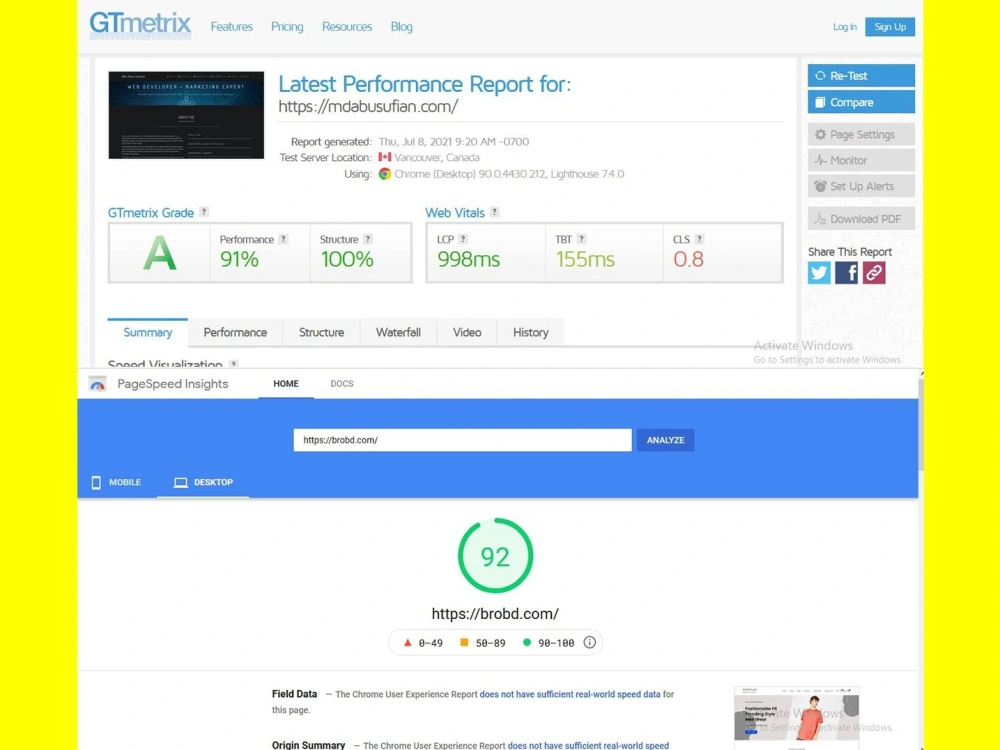Open the help icon next to Structure score
The height and width of the screenshot is (750, 1000).
368,239
